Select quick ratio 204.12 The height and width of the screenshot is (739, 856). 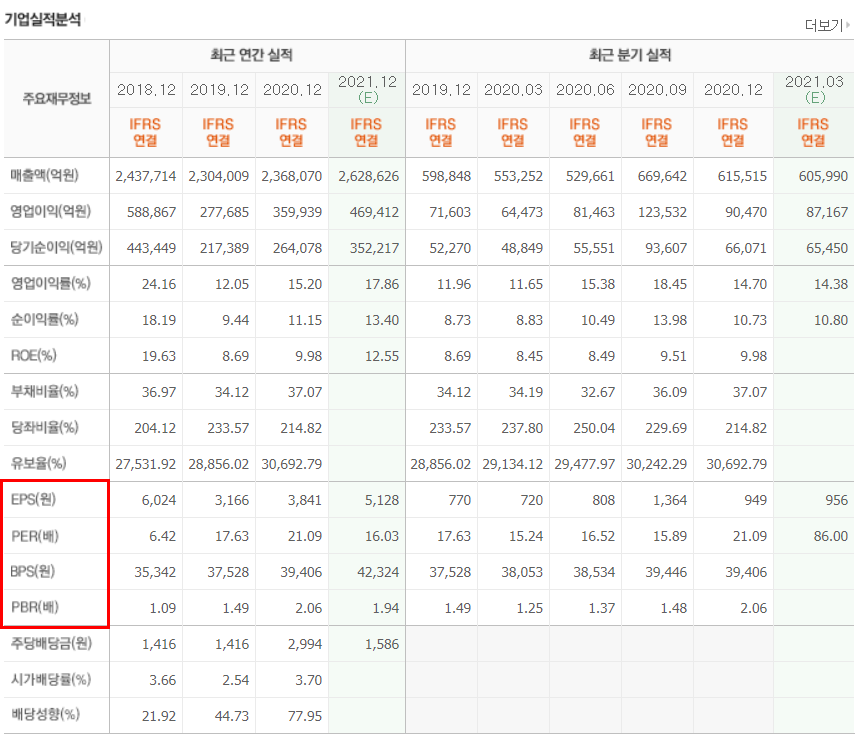point(155,428)
